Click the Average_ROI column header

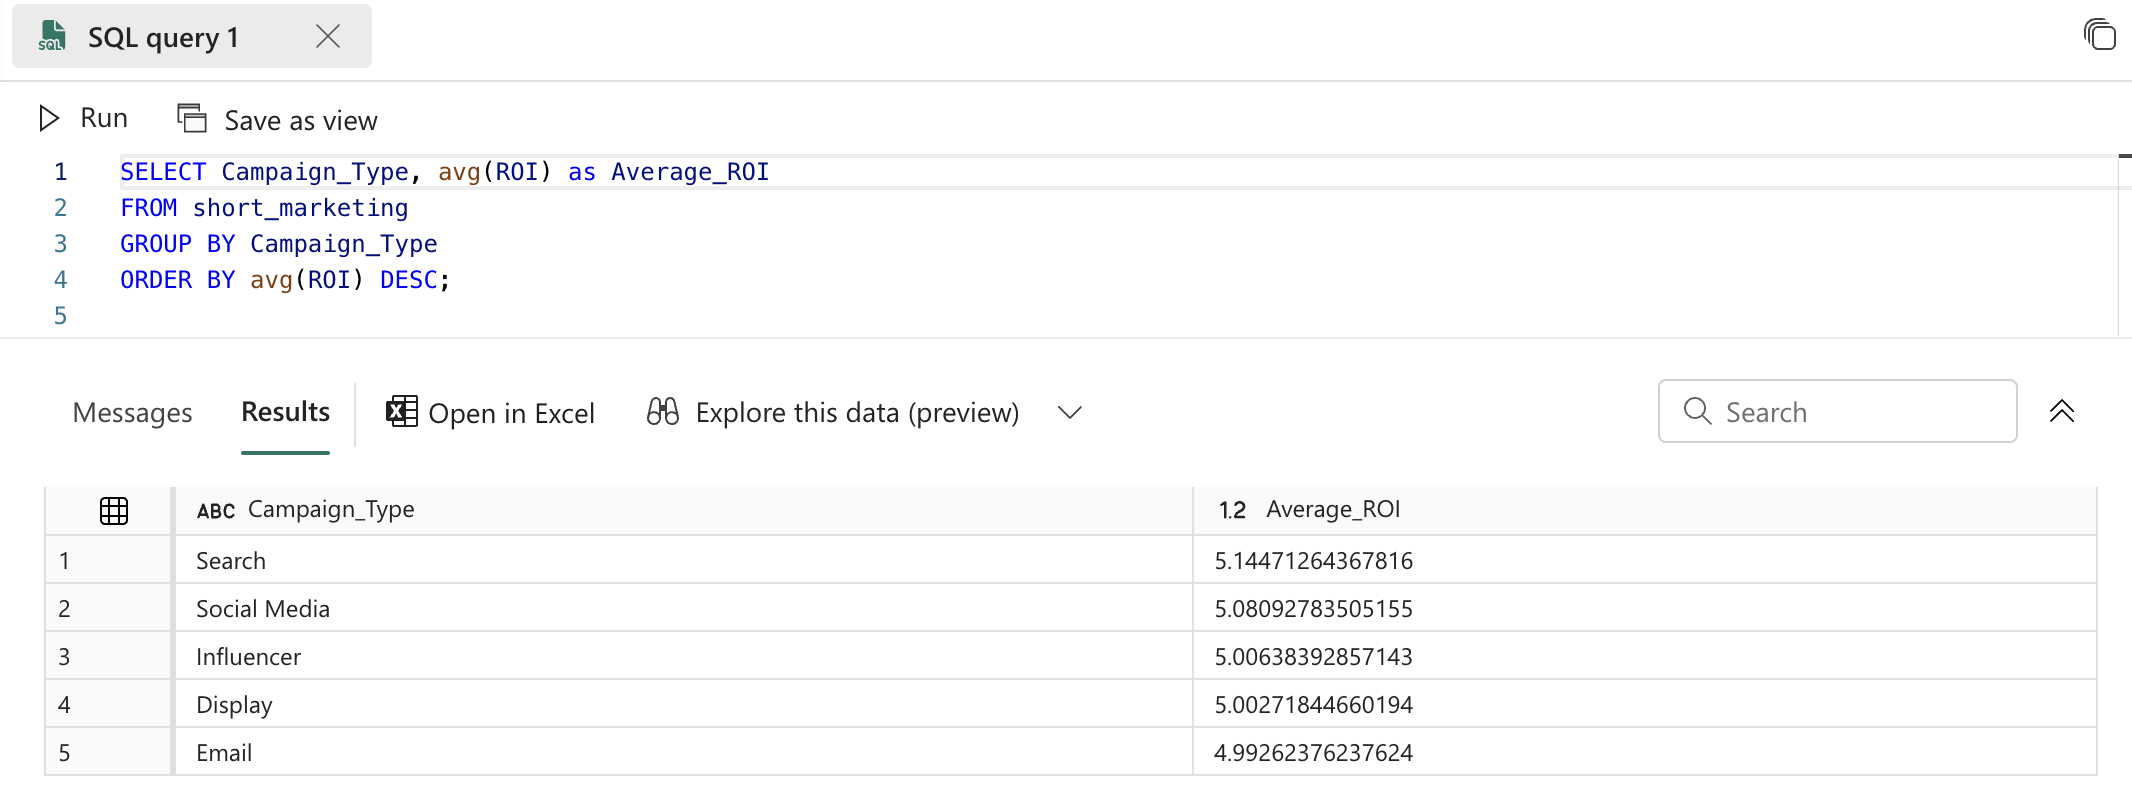pos(1645,510)
